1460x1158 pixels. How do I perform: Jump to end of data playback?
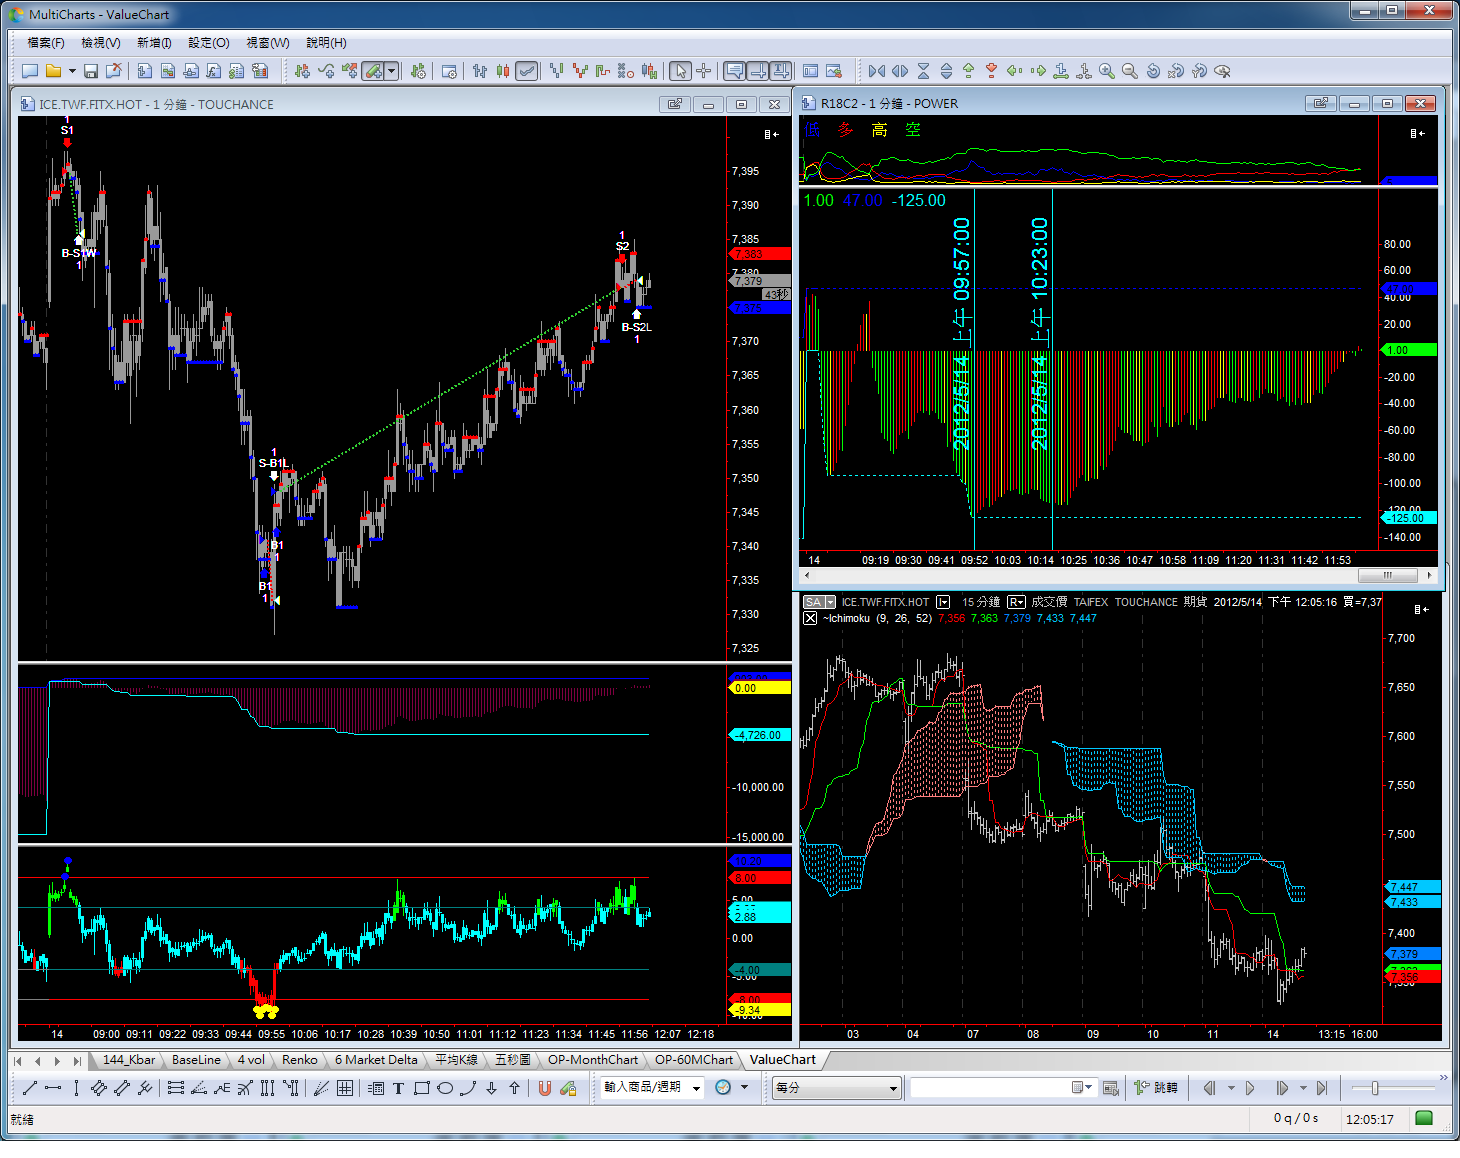click(1322, 1088)
